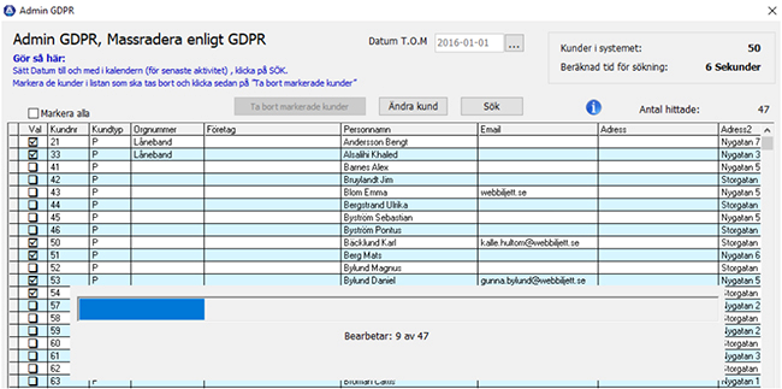Select the cell Bylund Magnus
Image resolution: width=782 pixels, height=389 pixels.
409,268
